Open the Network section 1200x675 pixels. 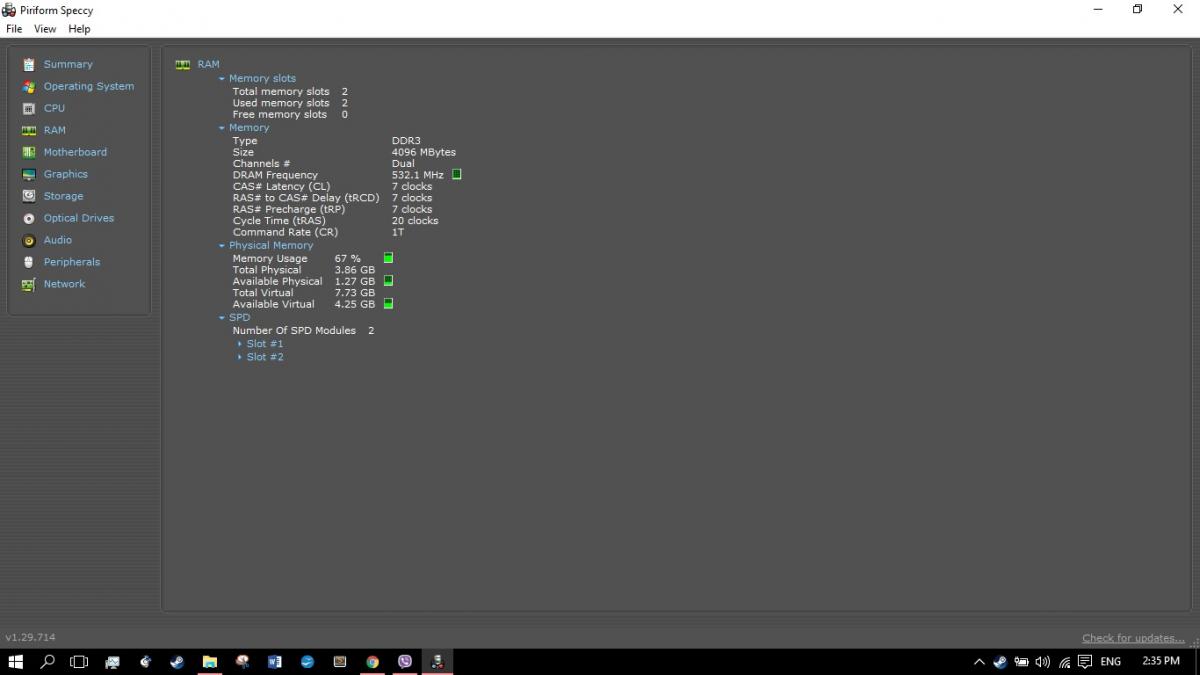[x=64, y=284]
